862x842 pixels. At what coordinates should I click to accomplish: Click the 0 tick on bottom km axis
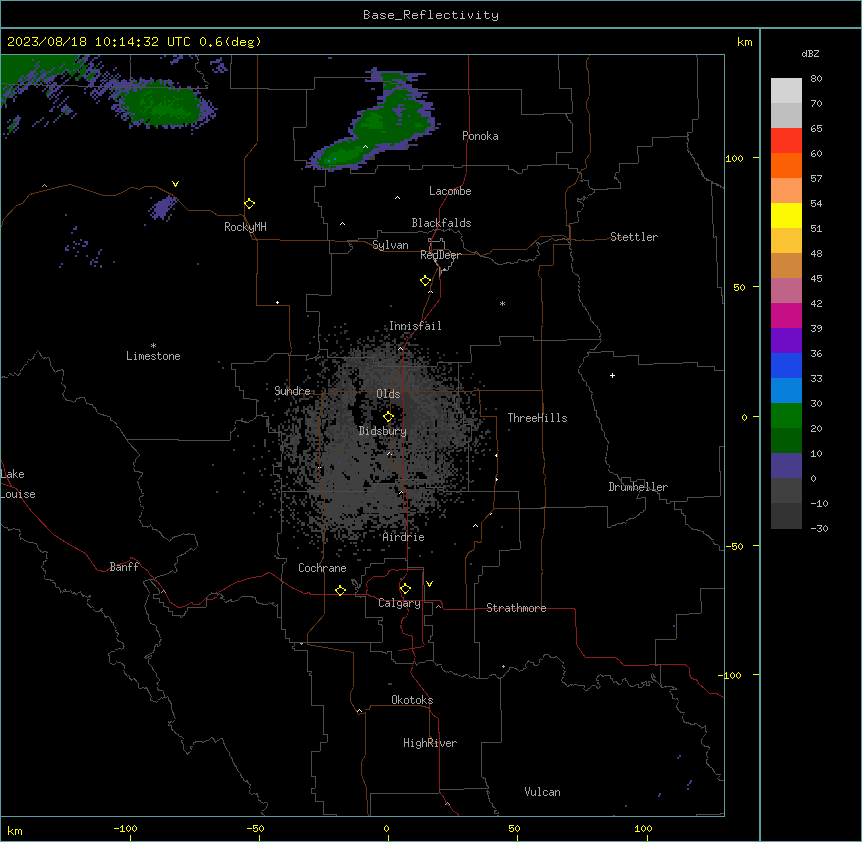point(386,828)
